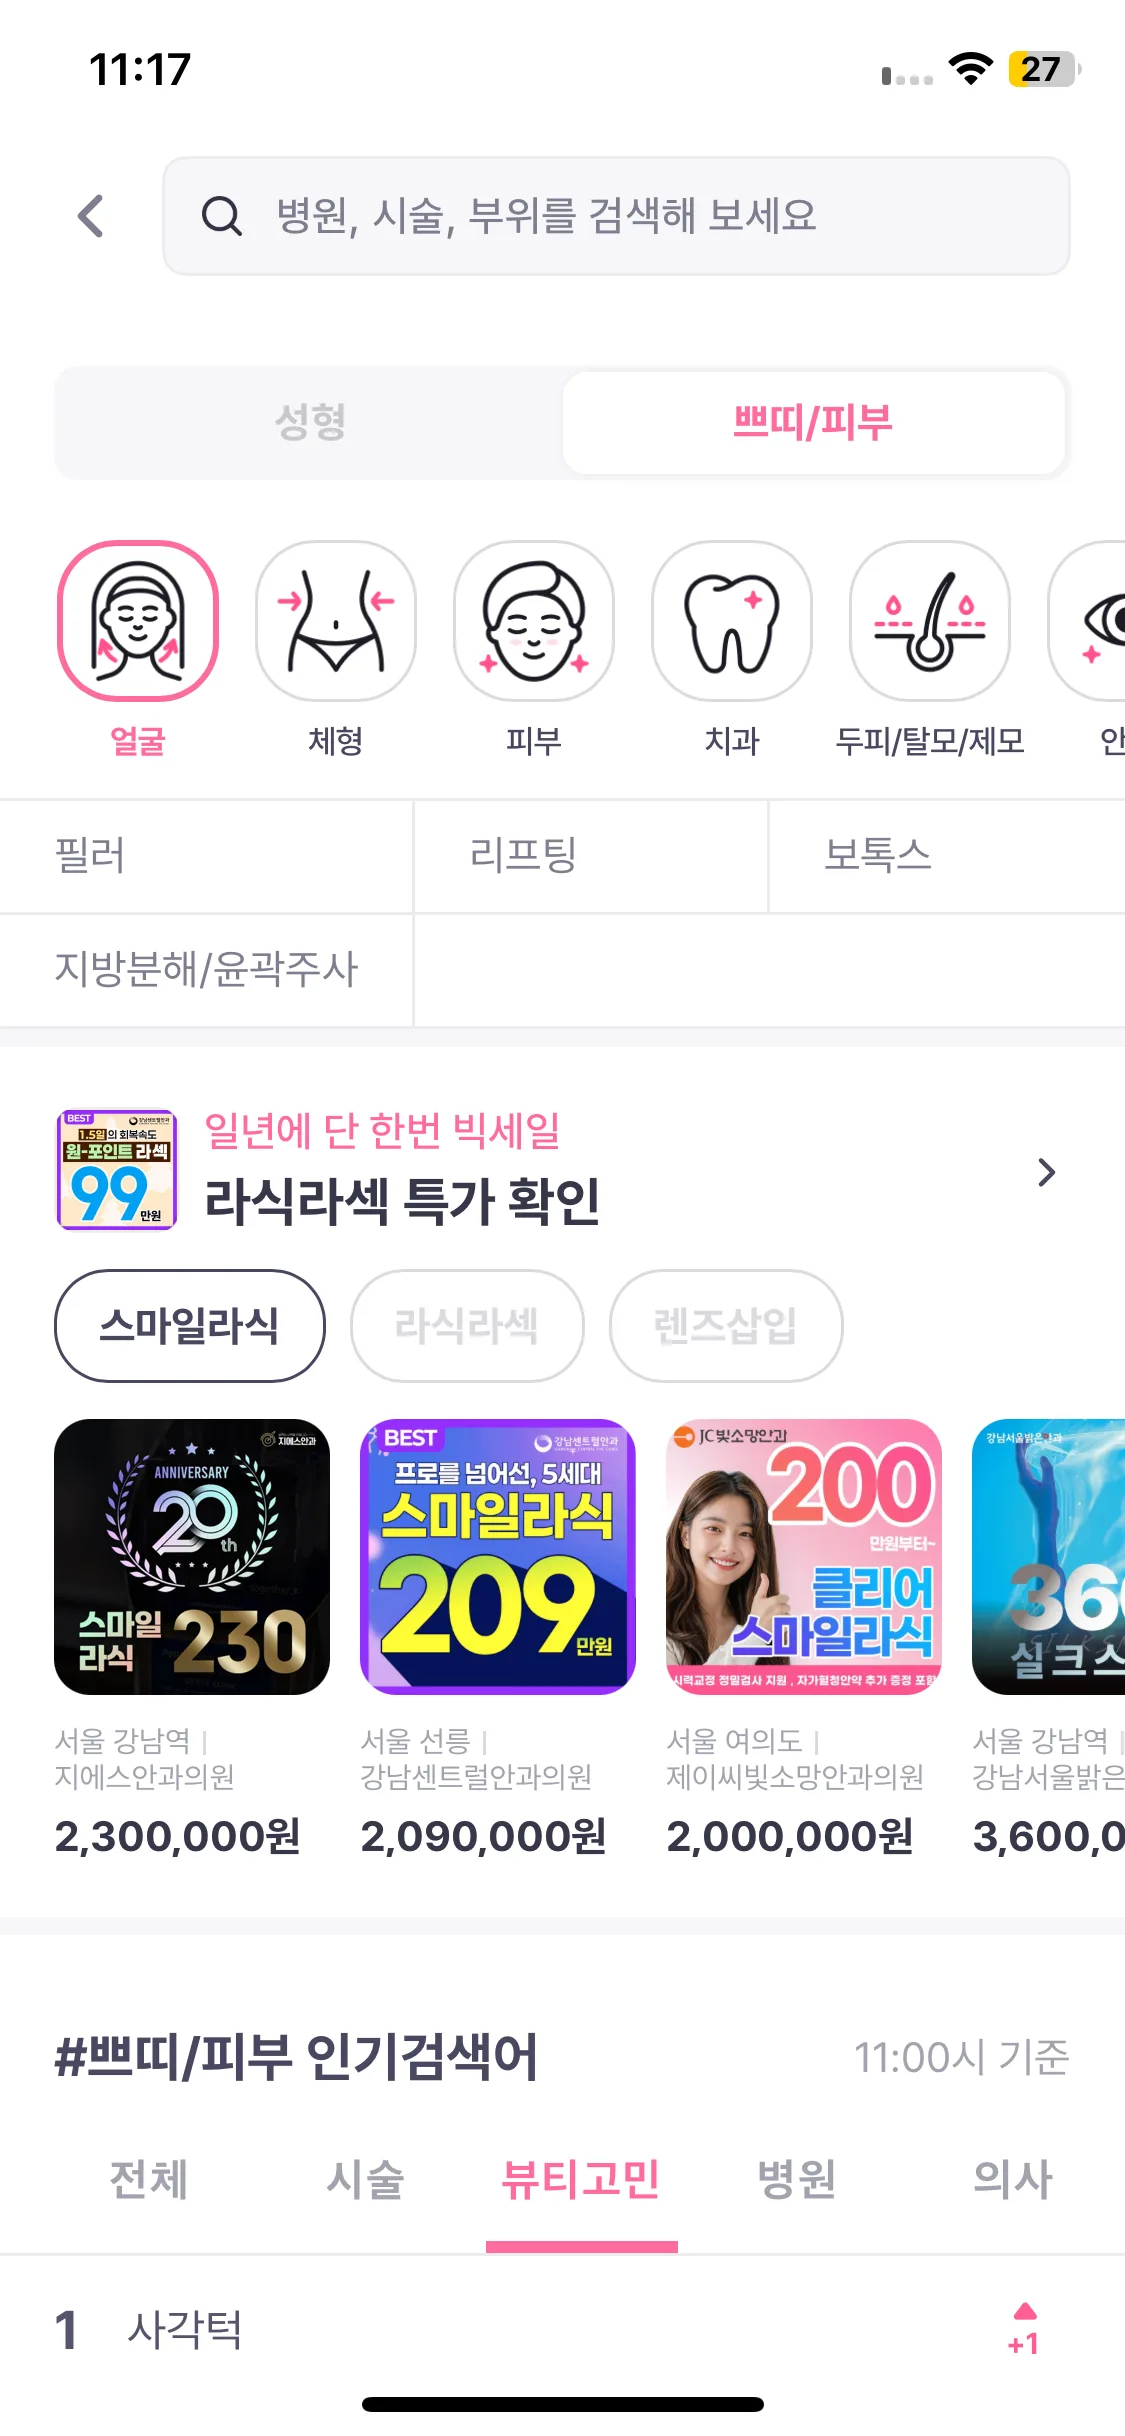Viewport: 1125px width, 2436px height.
Task: Tap the search magnifier icon
Action: tap(222, 216)
